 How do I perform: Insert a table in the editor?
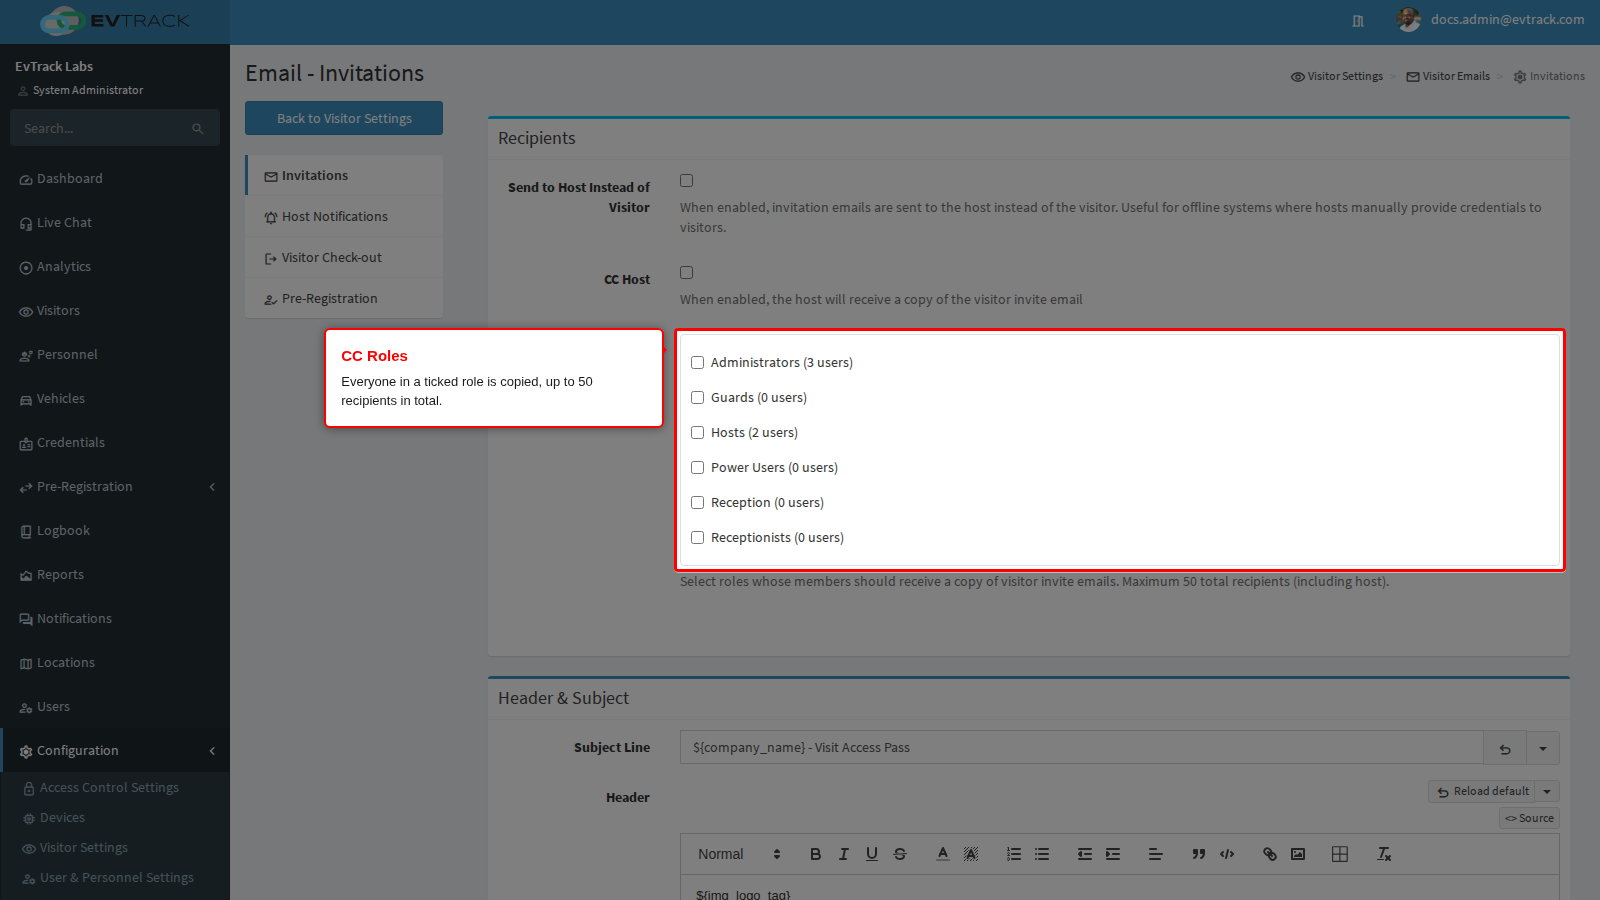pos(1340,854)
